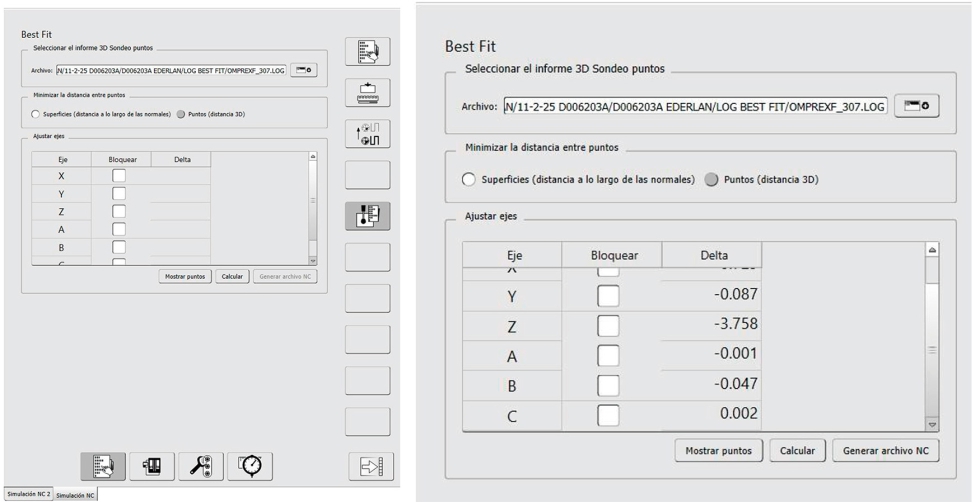Lock B axis with delta -0.047

click(608, 385)
